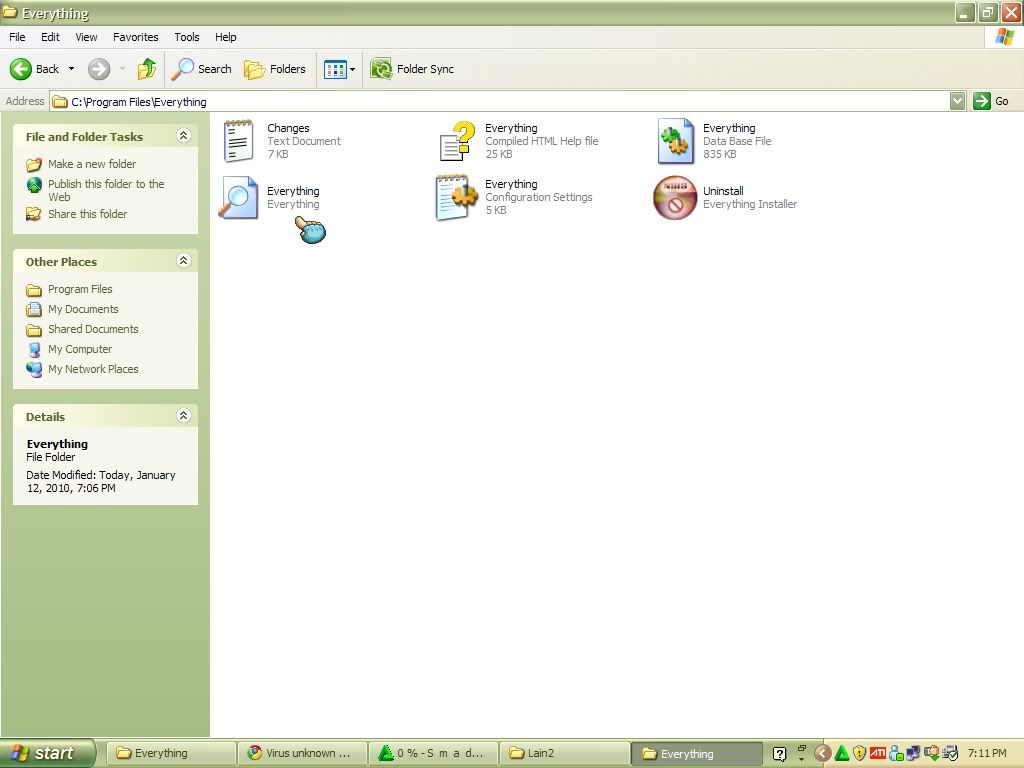Screen dimensions: 1024x768
Task: Click the Start button
Action: [x=47, y=754]
